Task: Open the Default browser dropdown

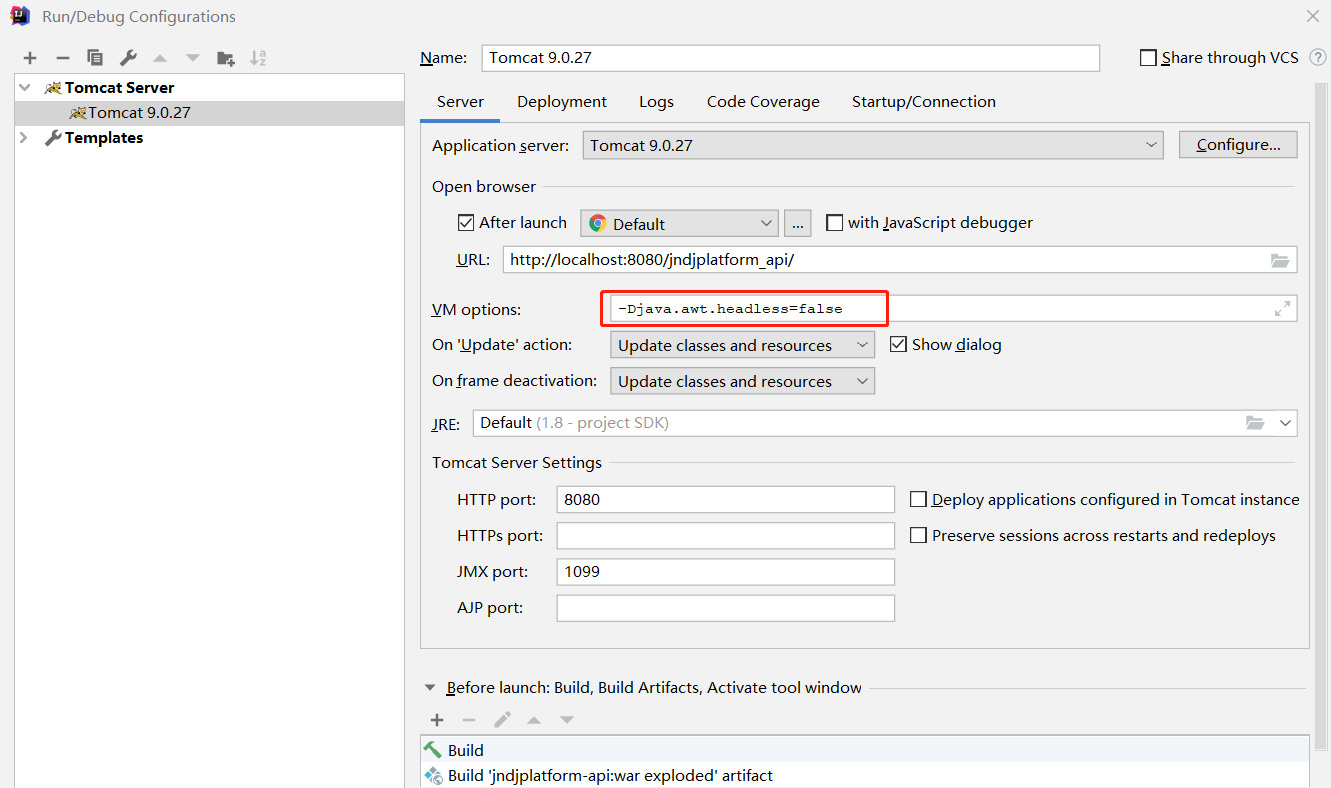Action: 679,223
